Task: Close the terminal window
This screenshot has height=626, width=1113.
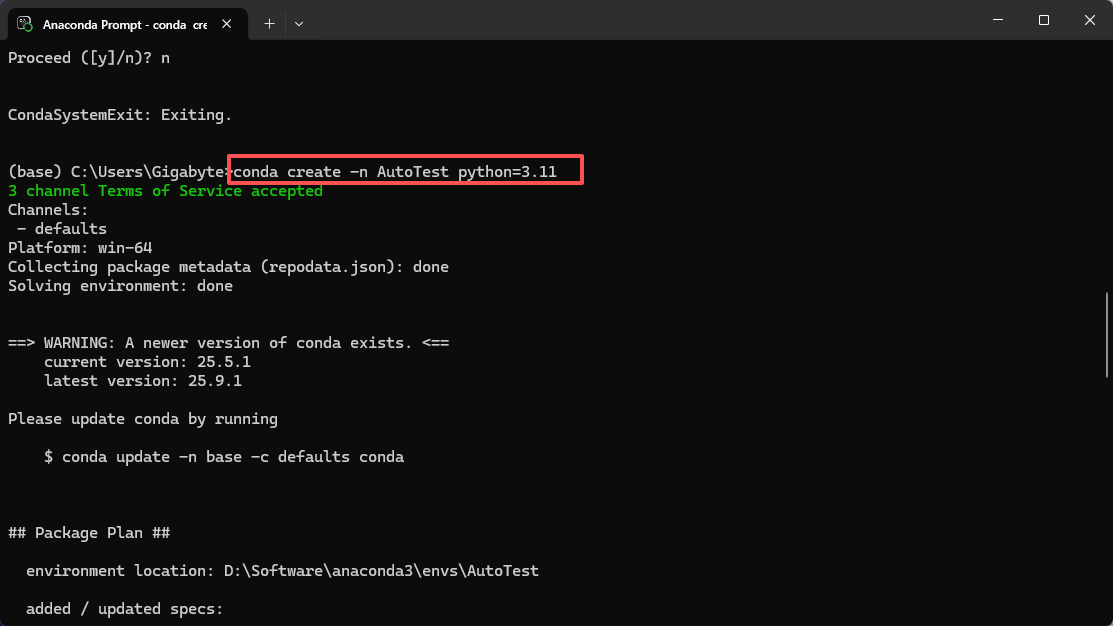Action: [1090, 20]
